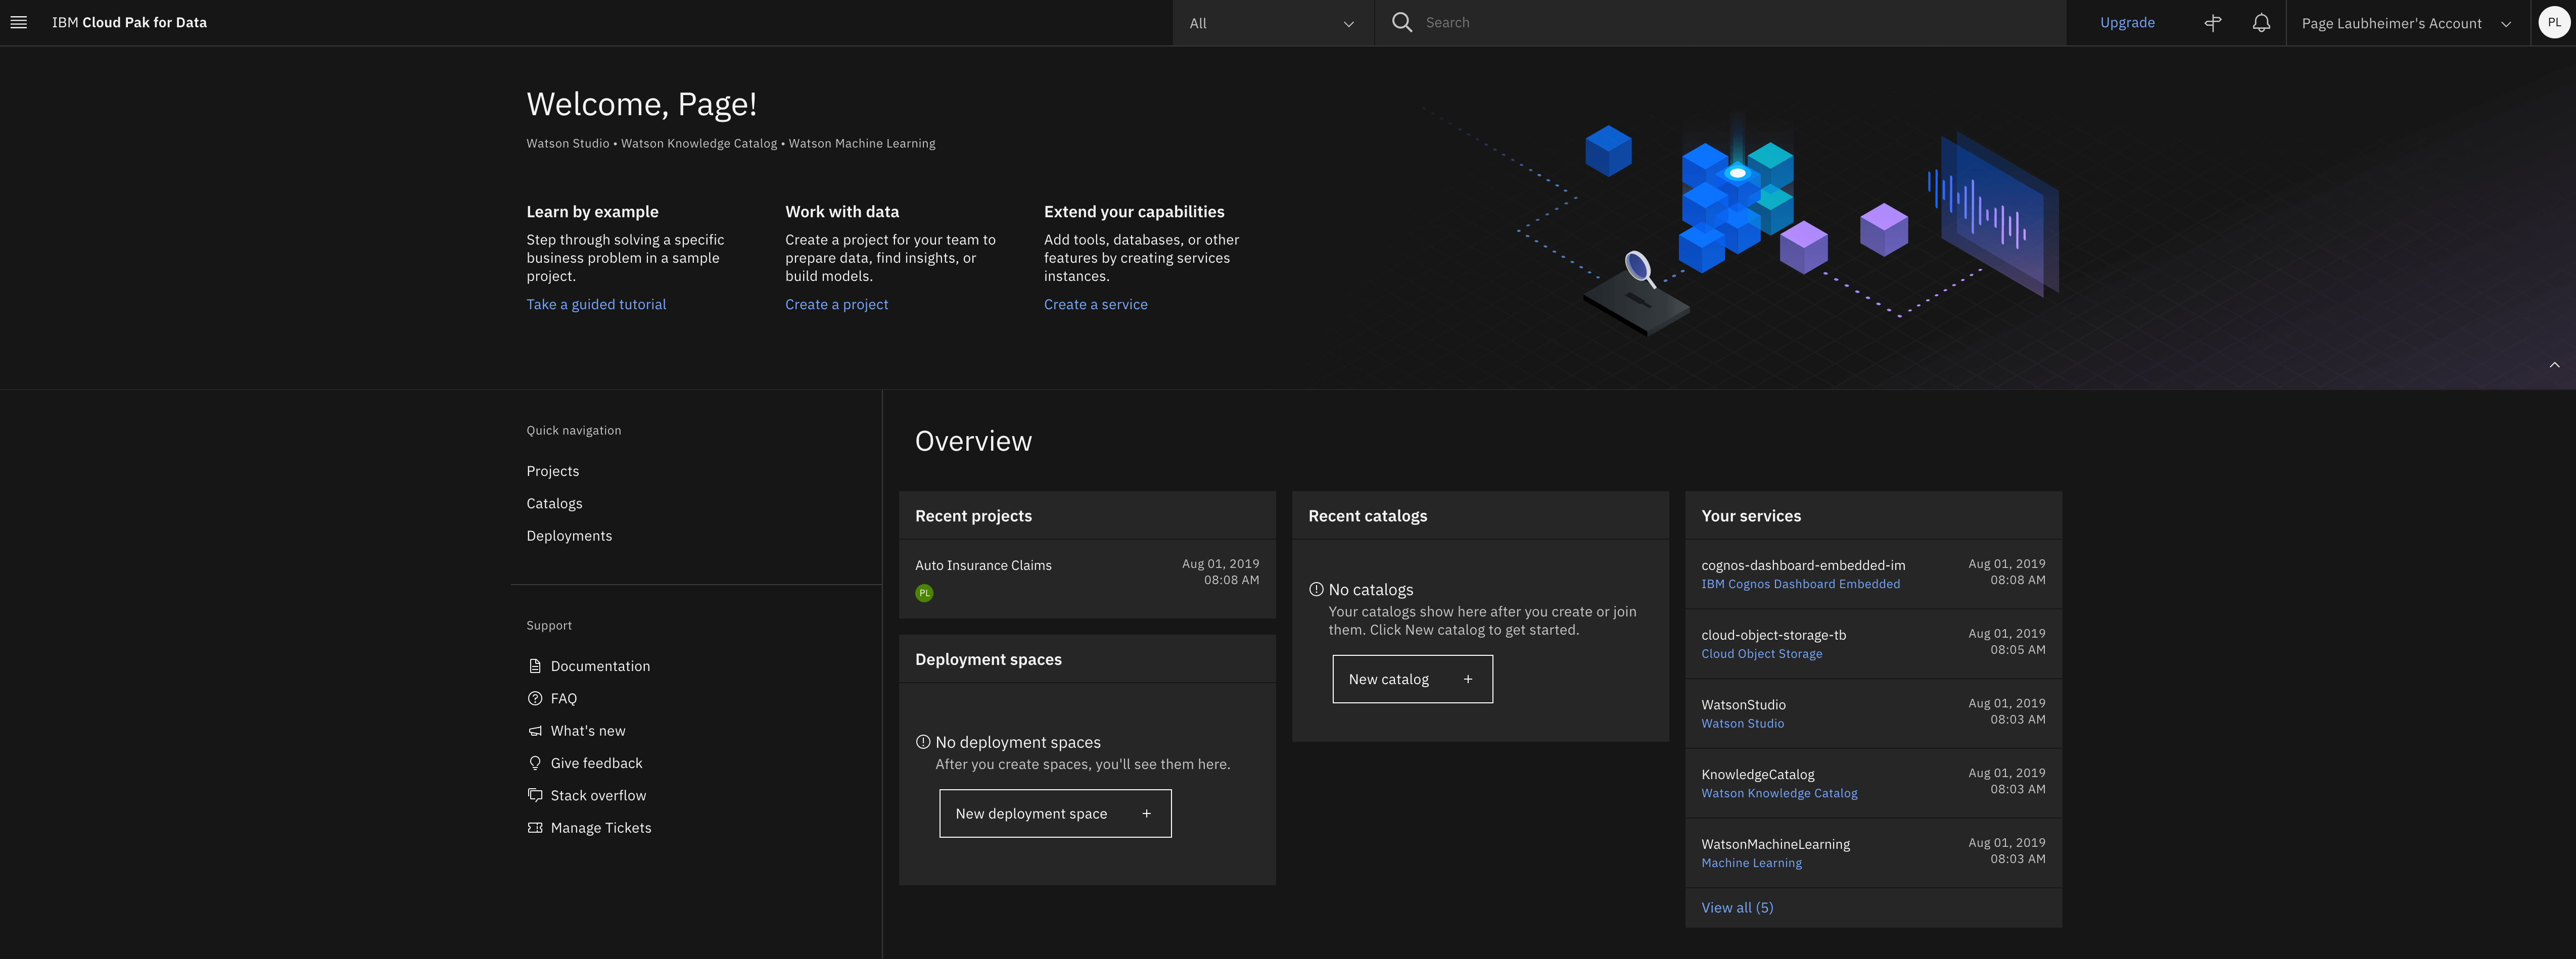Open the Take a guided tutorial link

[596, 304]
